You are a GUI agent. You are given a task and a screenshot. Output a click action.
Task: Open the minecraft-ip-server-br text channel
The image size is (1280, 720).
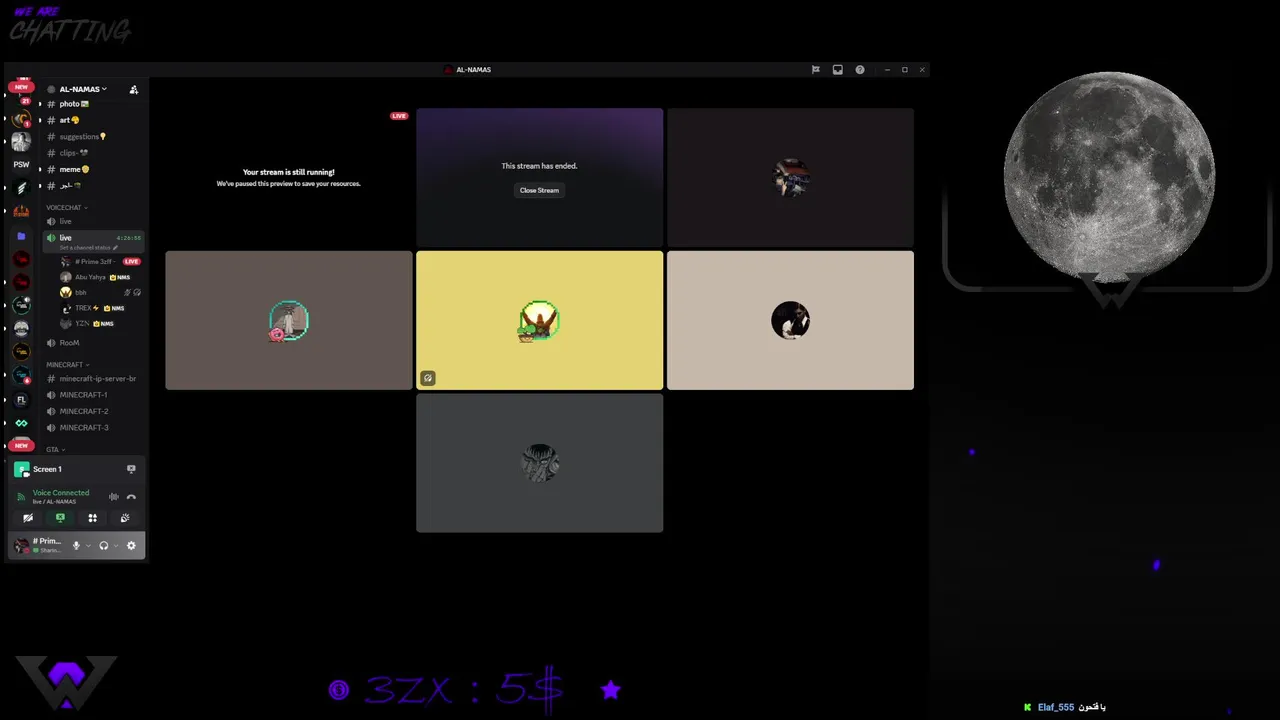tap(90, 379)
